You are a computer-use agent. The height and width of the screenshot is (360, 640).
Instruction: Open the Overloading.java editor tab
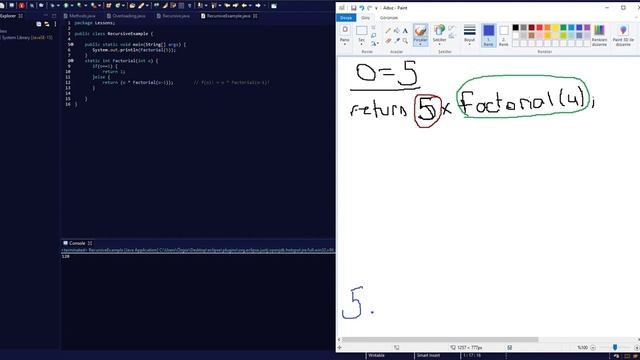pyautogui.click(x=126, y=16)
